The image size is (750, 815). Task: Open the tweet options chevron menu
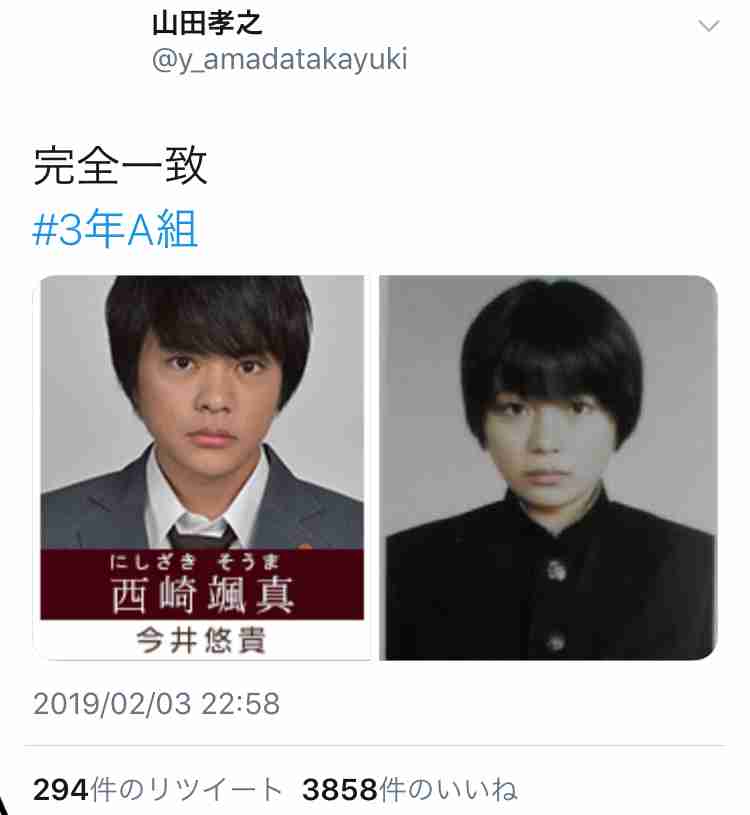point(708,25)
